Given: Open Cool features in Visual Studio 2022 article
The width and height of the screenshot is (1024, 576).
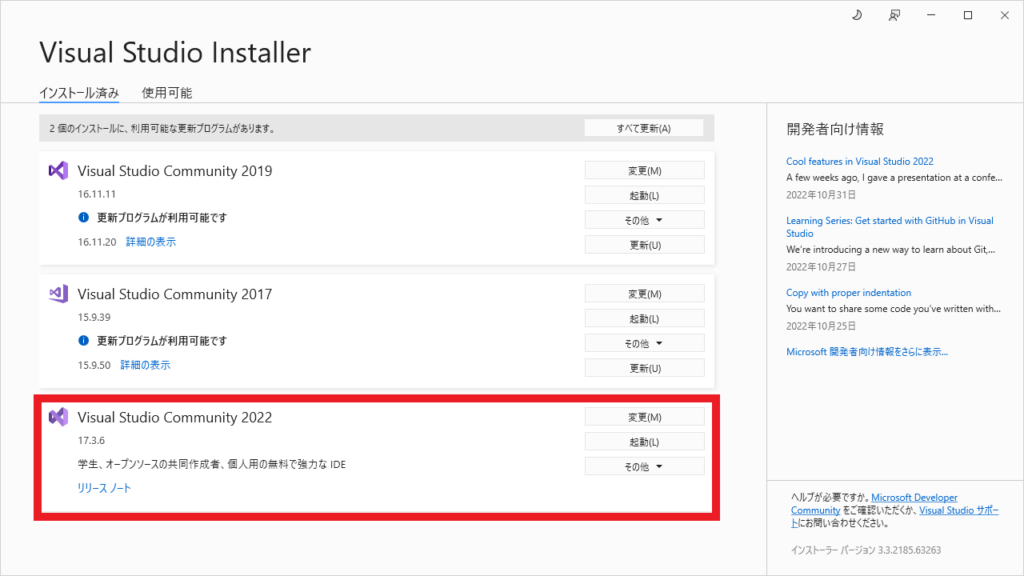Looking at the screenshot, I should (859, 161).
